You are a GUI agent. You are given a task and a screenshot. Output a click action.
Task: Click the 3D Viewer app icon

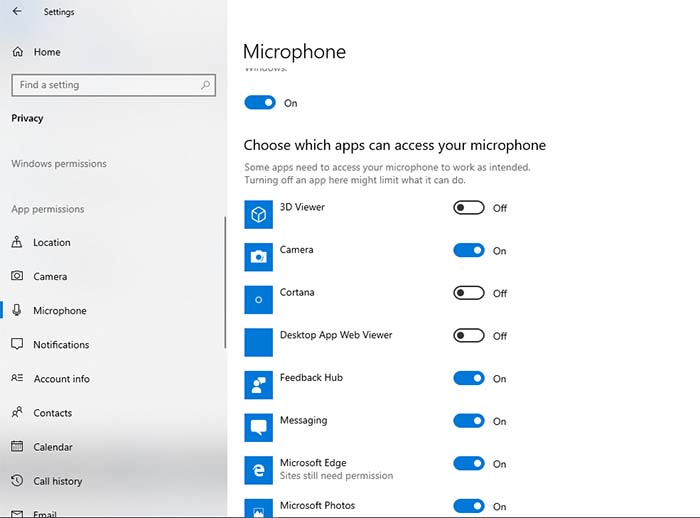pyautogui.click(x=258, y=214)
